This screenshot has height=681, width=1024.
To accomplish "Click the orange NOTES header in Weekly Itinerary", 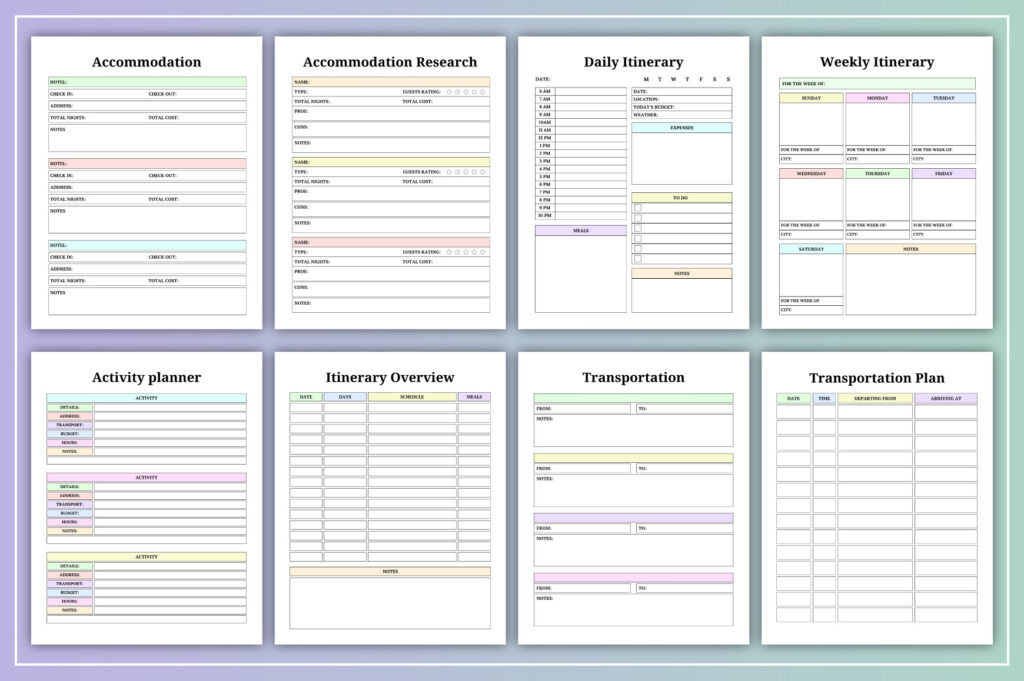I will point(911,249).
